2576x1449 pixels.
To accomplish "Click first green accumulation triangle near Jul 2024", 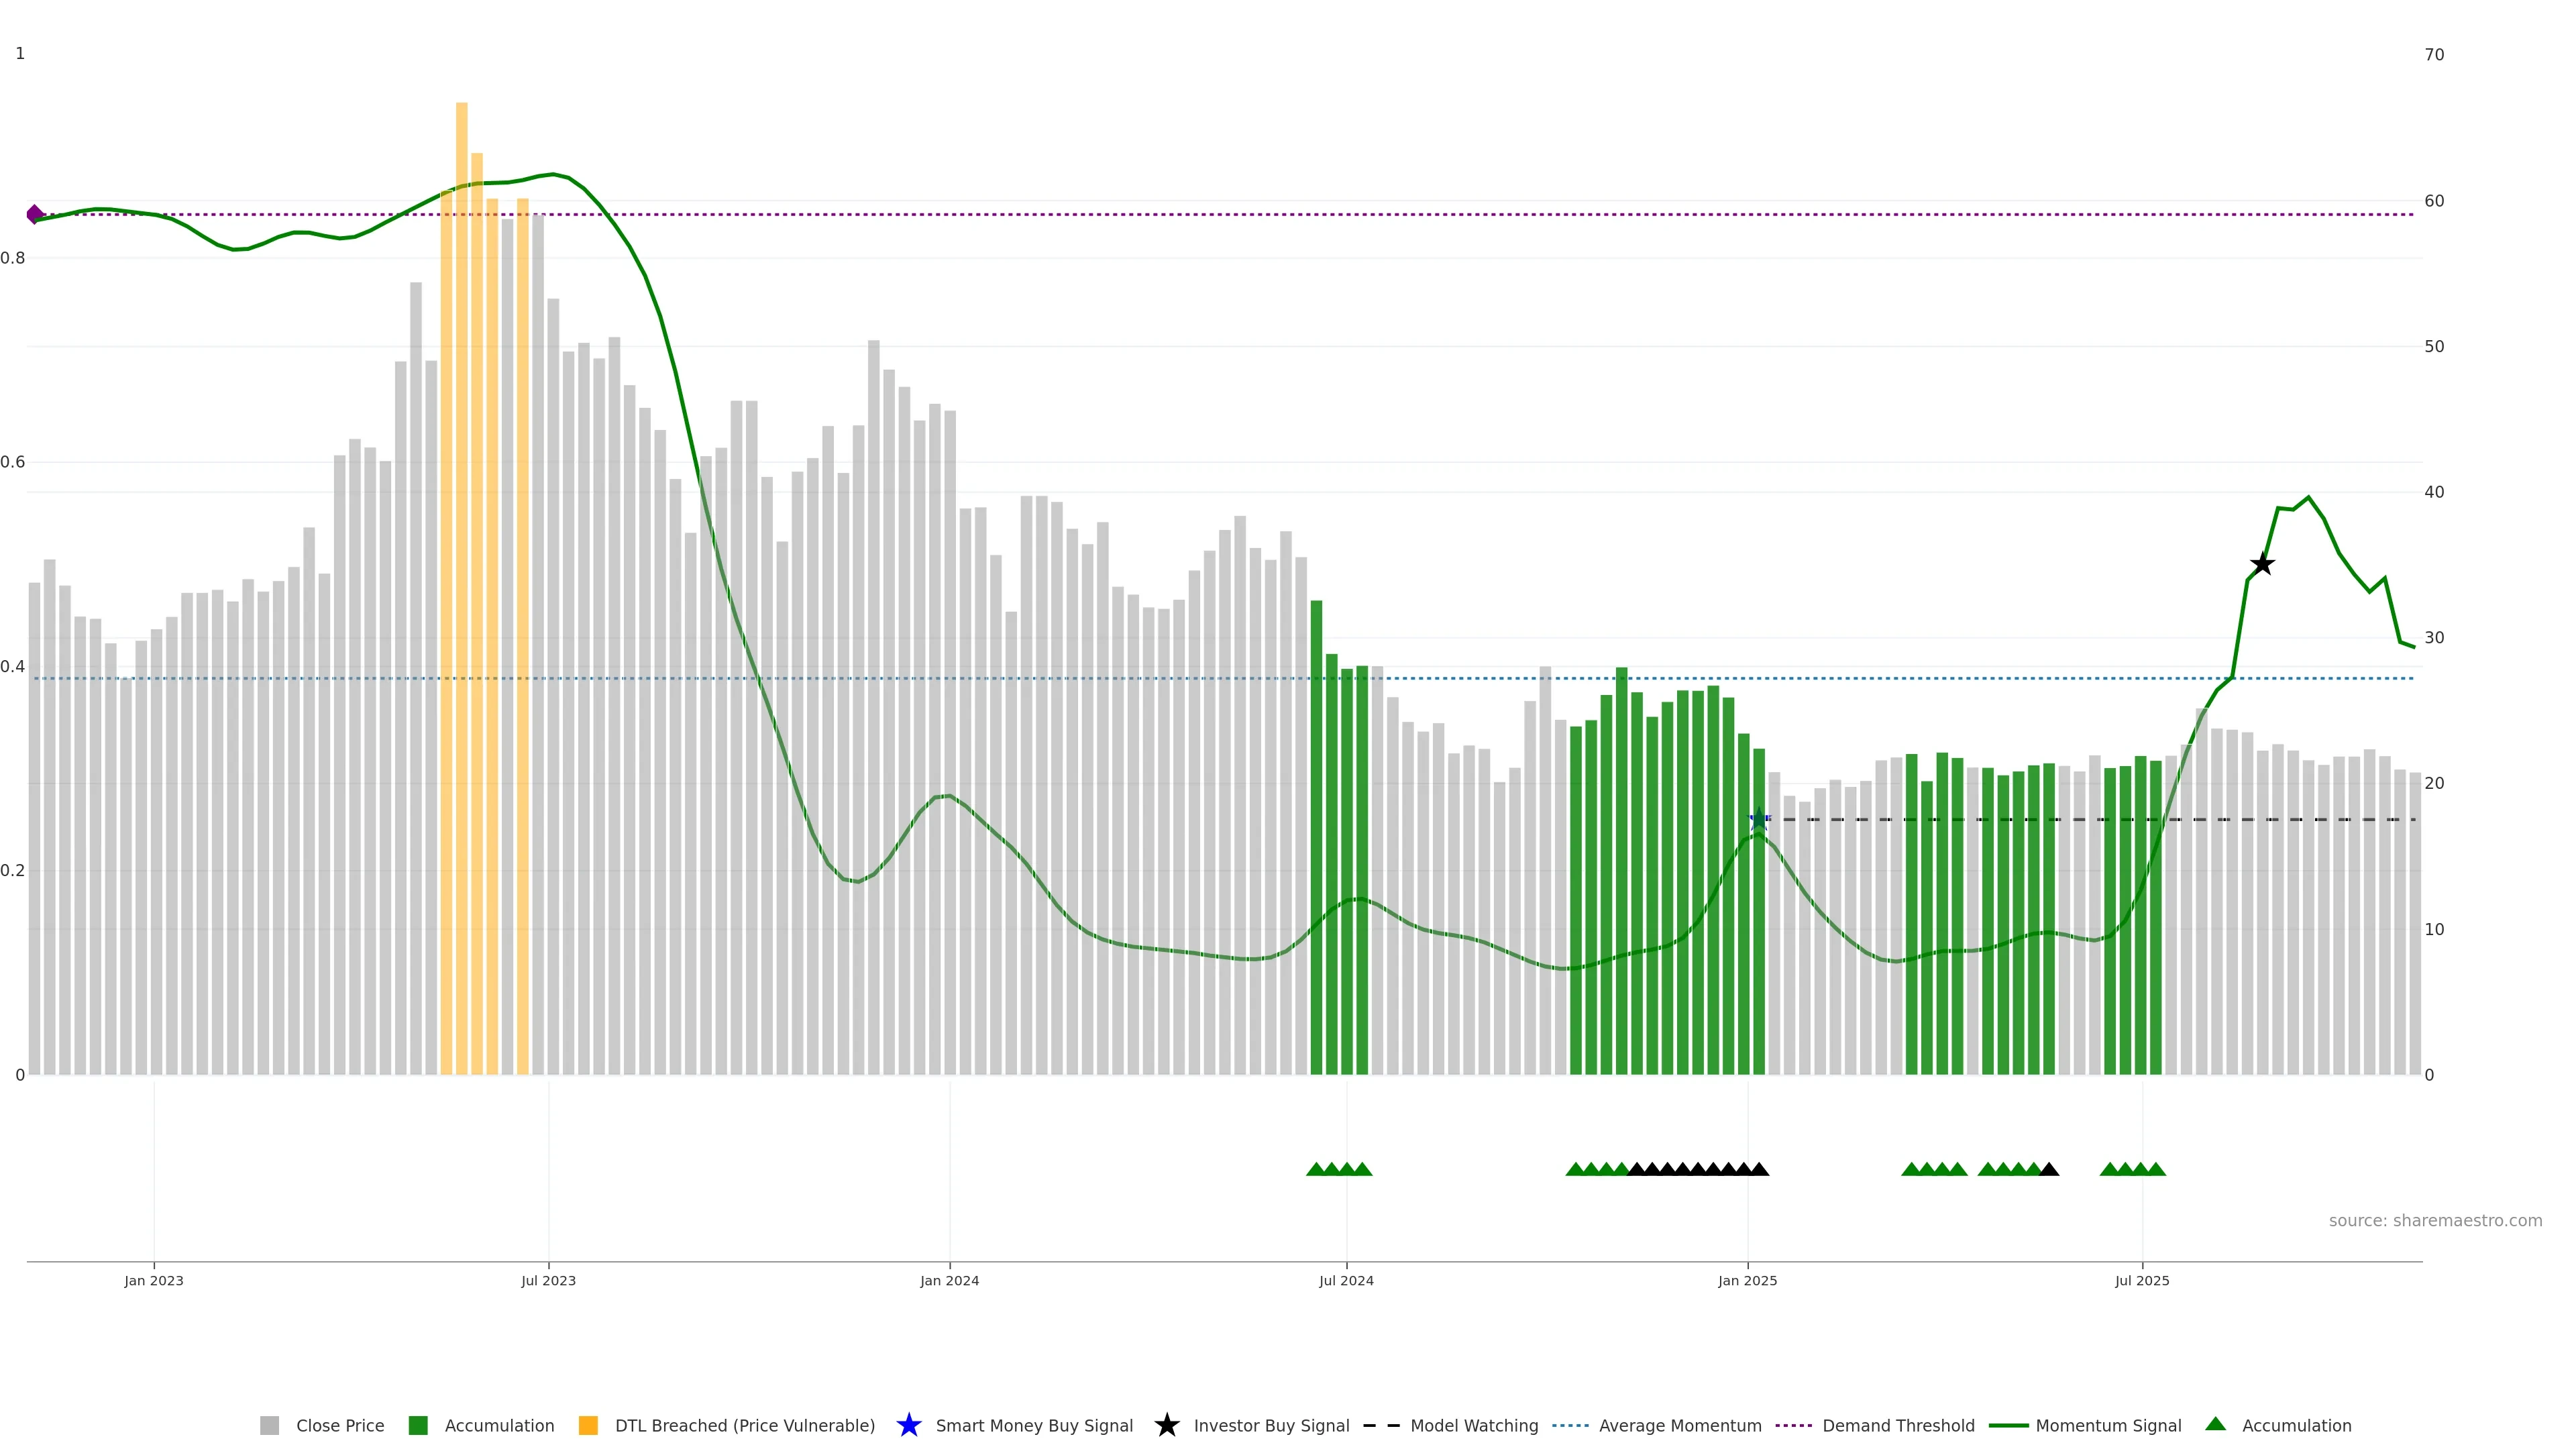I will click(1316, 1169).
